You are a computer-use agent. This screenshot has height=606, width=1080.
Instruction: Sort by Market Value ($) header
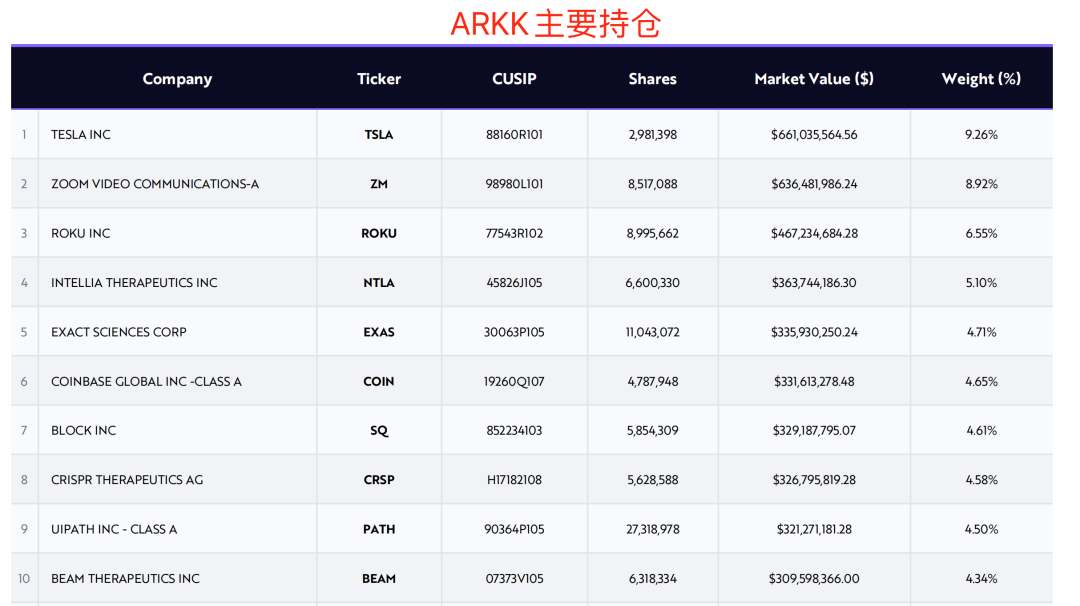(814, 79)
